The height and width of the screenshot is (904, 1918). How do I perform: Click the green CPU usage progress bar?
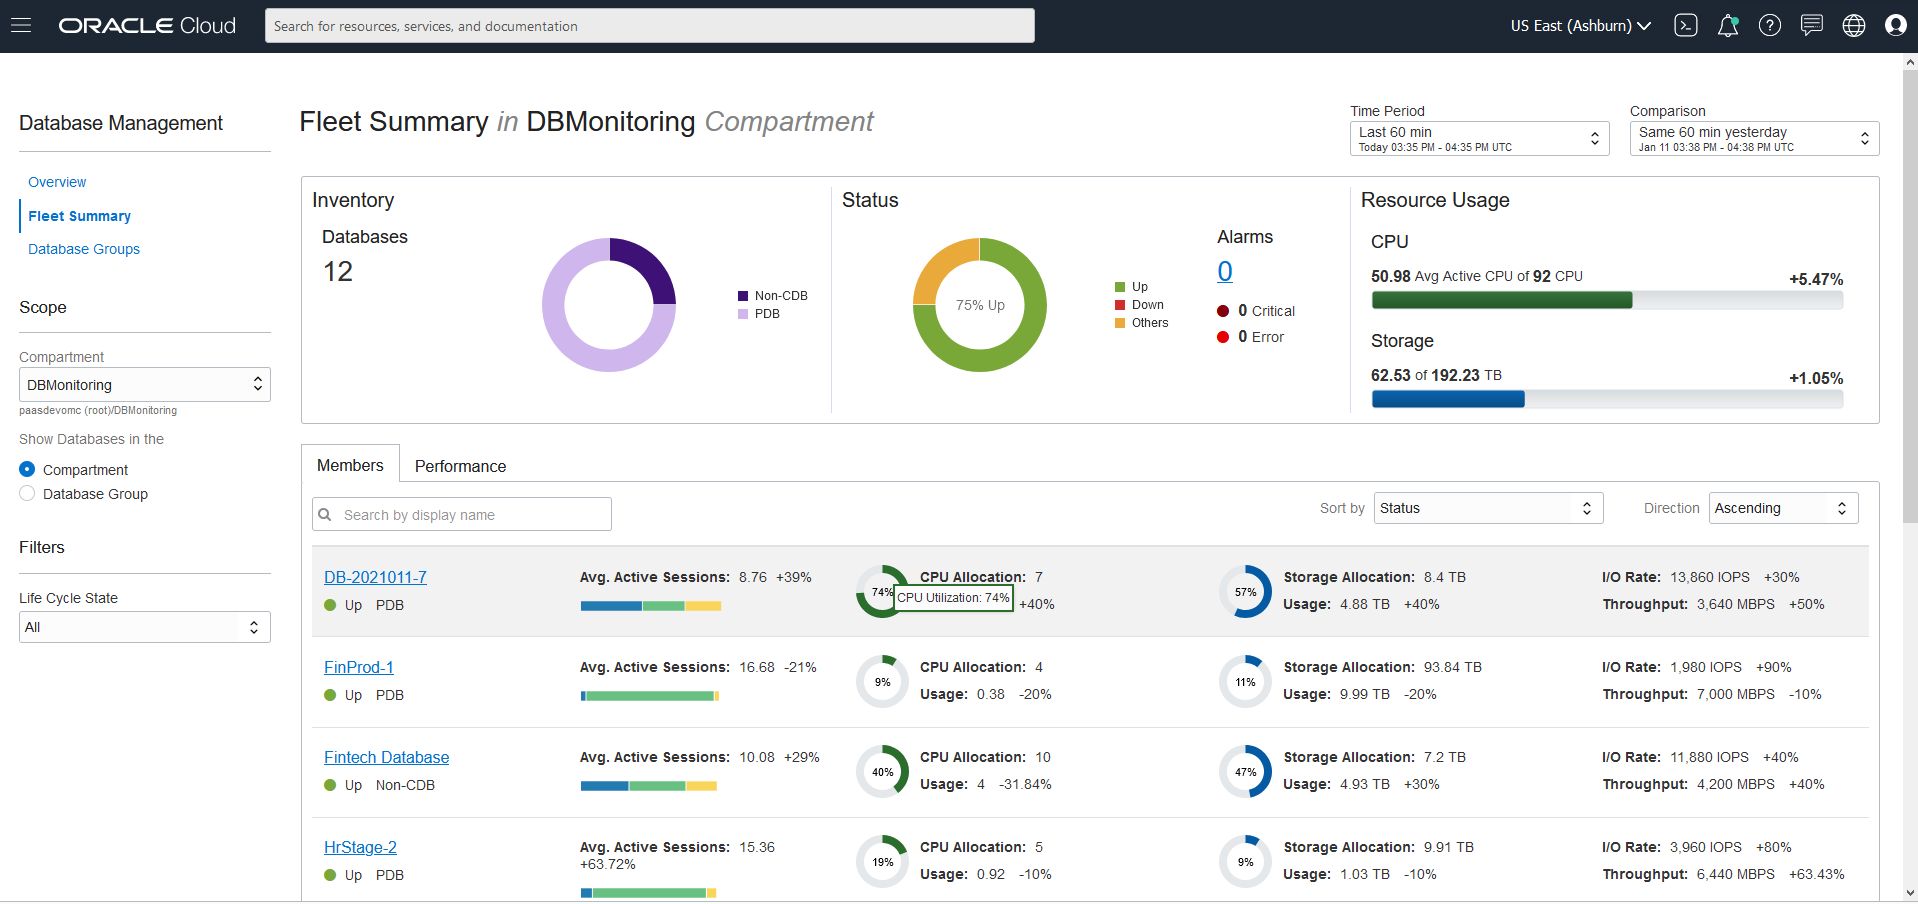tap(1501, 300)
